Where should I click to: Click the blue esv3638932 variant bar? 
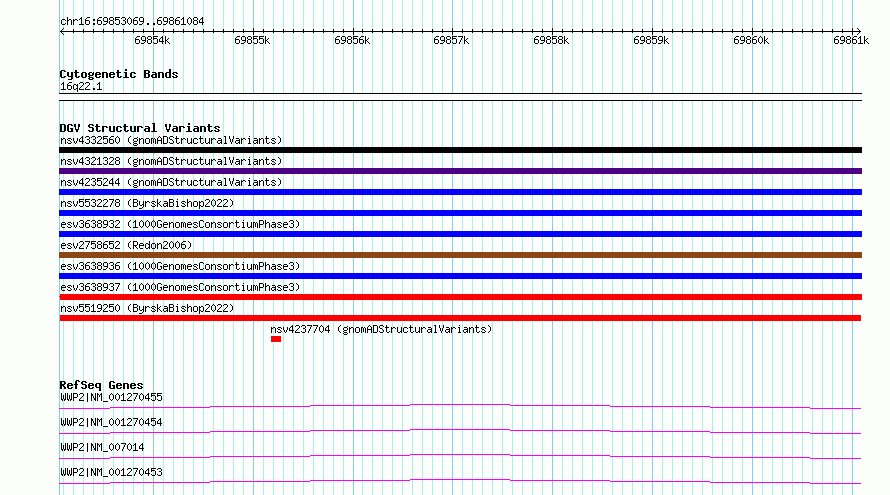tap(460, 234)
